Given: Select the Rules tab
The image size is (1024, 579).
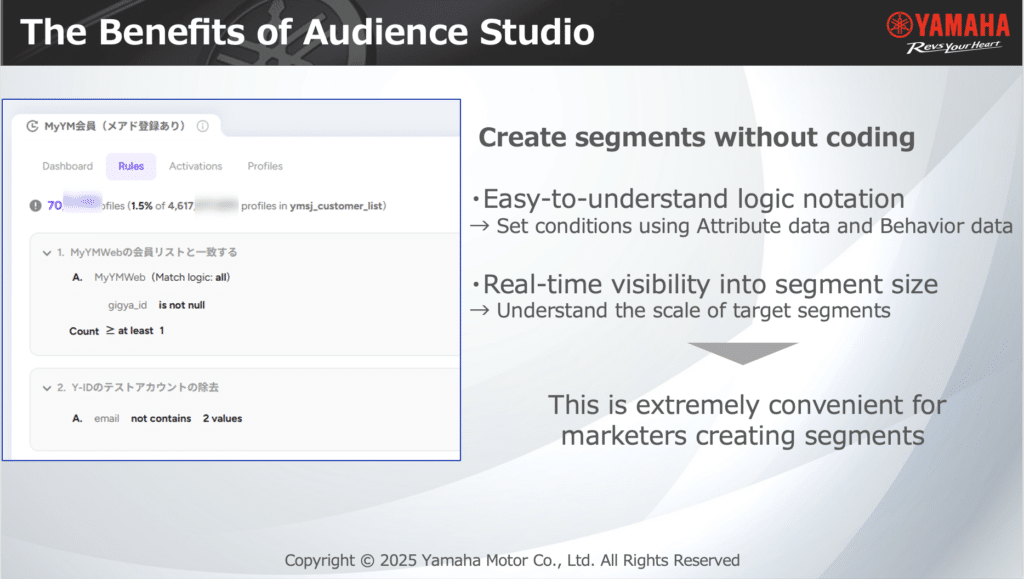Looking at the screenshot, I should click(x=131, y=166).
